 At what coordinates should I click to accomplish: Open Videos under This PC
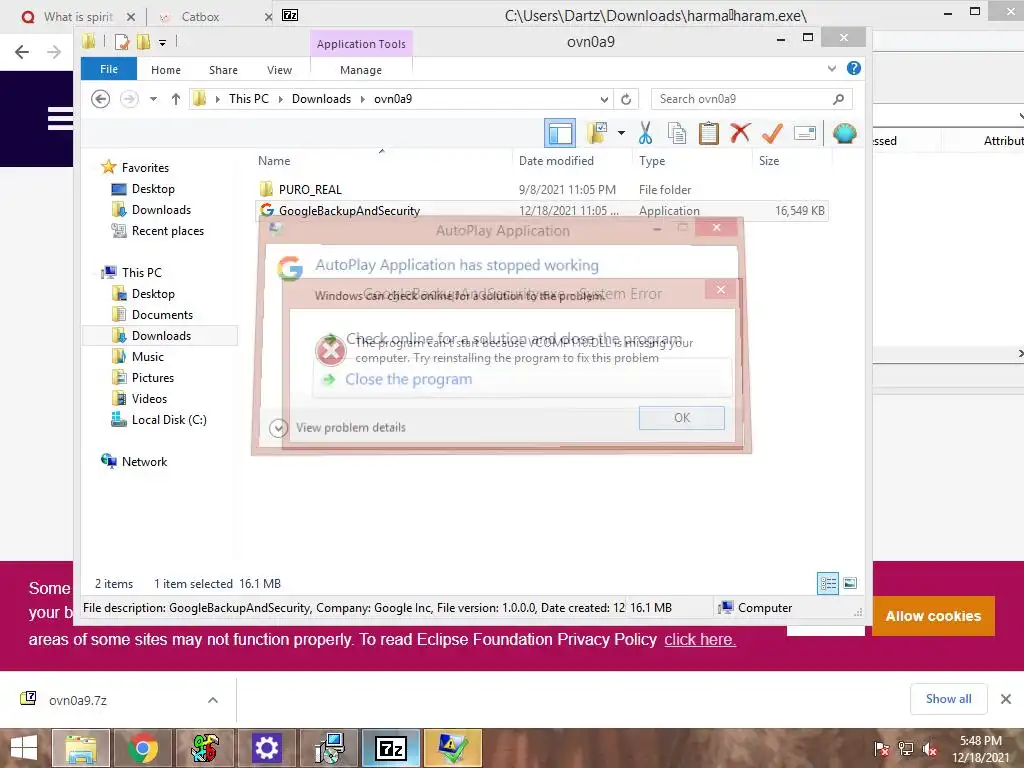click(x=149, y=398)
